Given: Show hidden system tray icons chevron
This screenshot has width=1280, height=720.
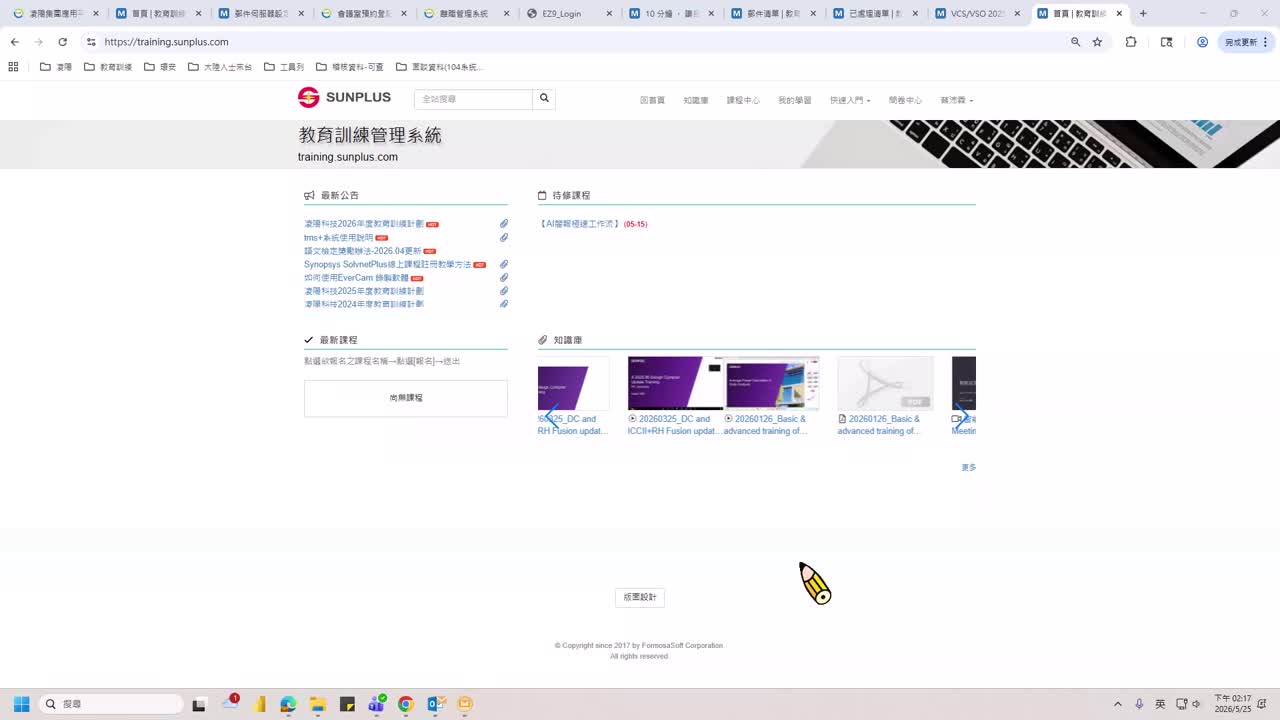Looking at the screenshot, I should coord(1117,704).
